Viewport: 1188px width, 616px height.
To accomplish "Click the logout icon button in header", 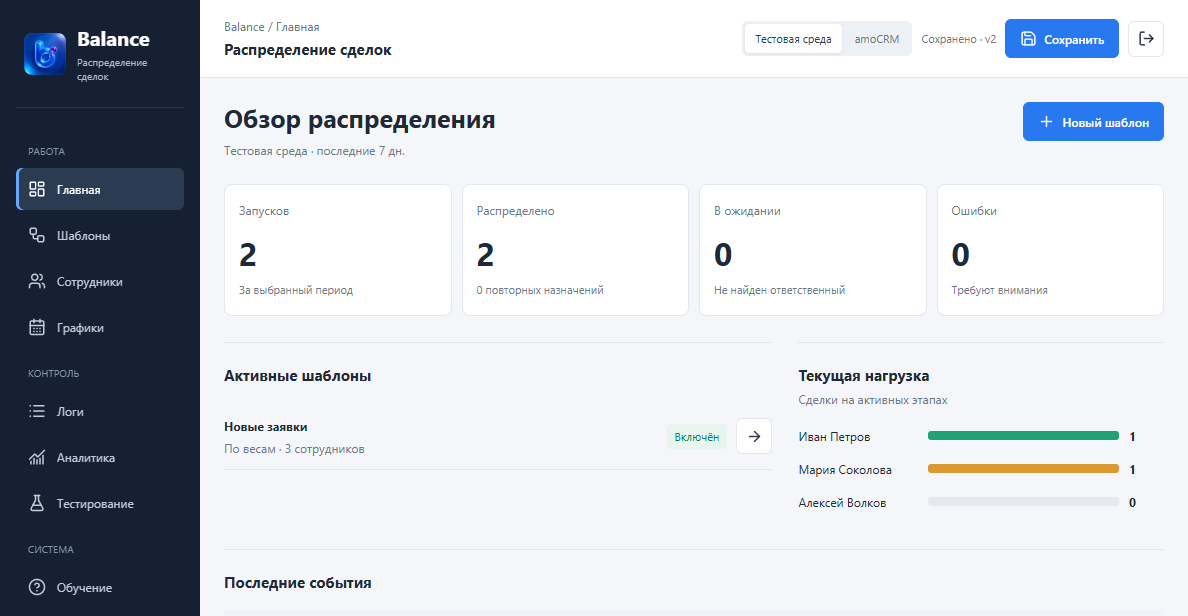I will click(x=1146, y=39).
